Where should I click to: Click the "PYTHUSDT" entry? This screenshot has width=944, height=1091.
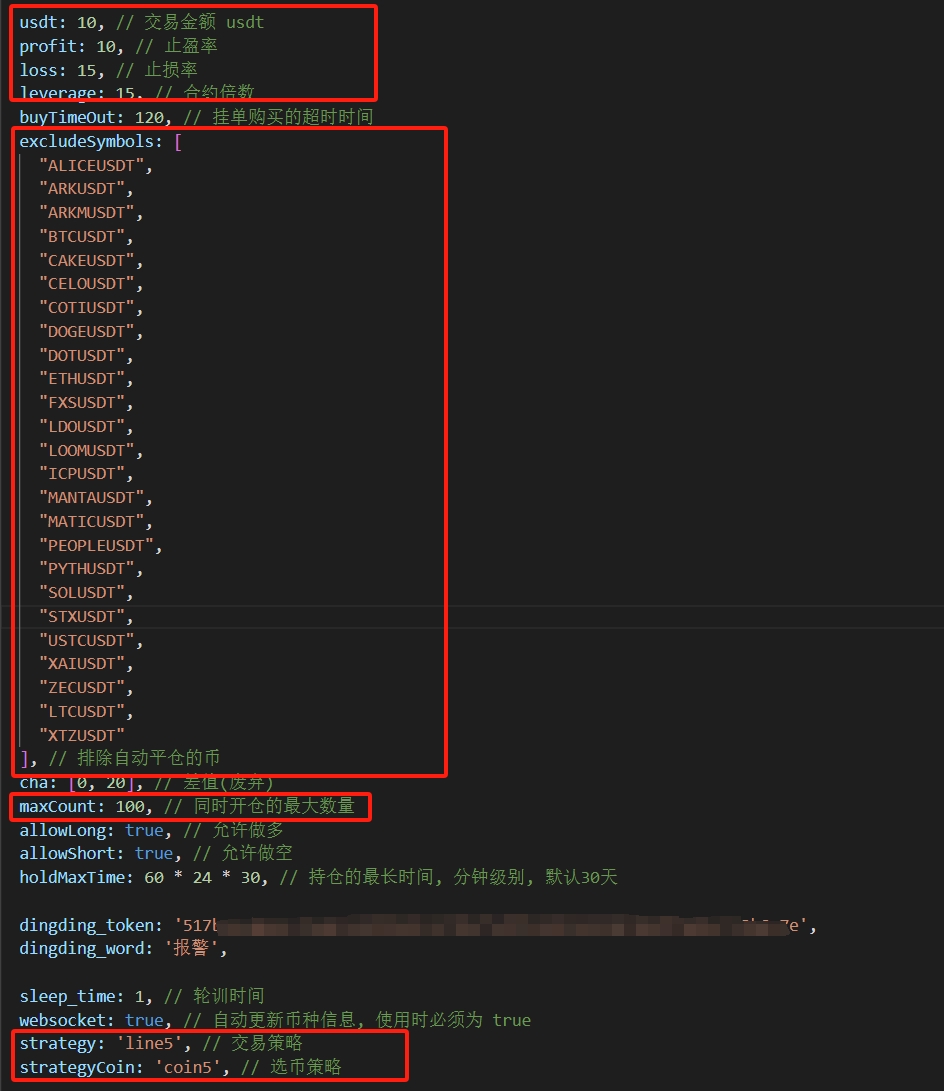click(86, 569)
